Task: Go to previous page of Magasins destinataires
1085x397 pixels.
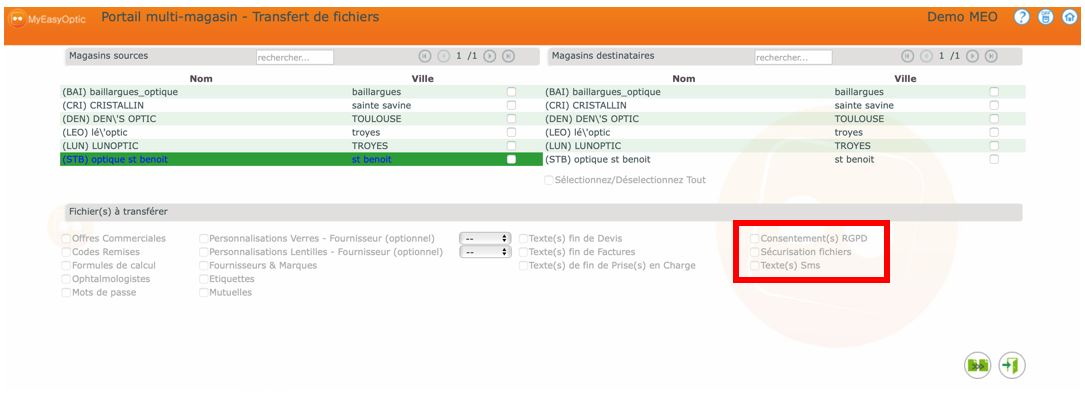Action: click(x=926, y=56)
